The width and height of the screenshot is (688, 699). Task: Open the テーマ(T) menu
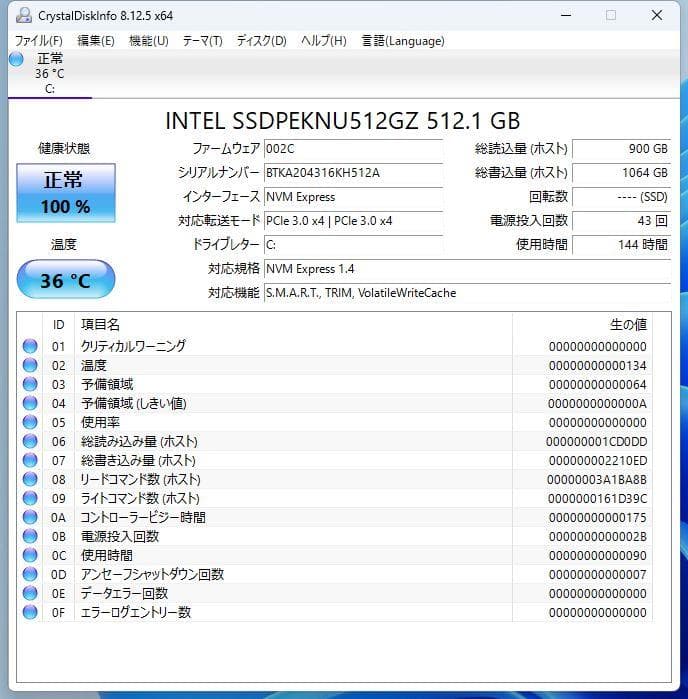click(202, 41)
